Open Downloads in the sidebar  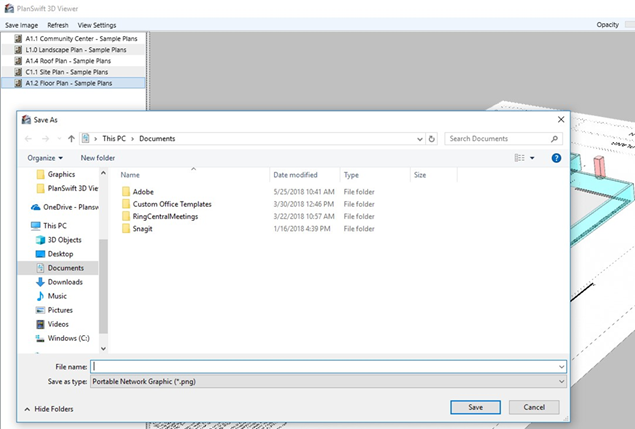pos(59,282)
